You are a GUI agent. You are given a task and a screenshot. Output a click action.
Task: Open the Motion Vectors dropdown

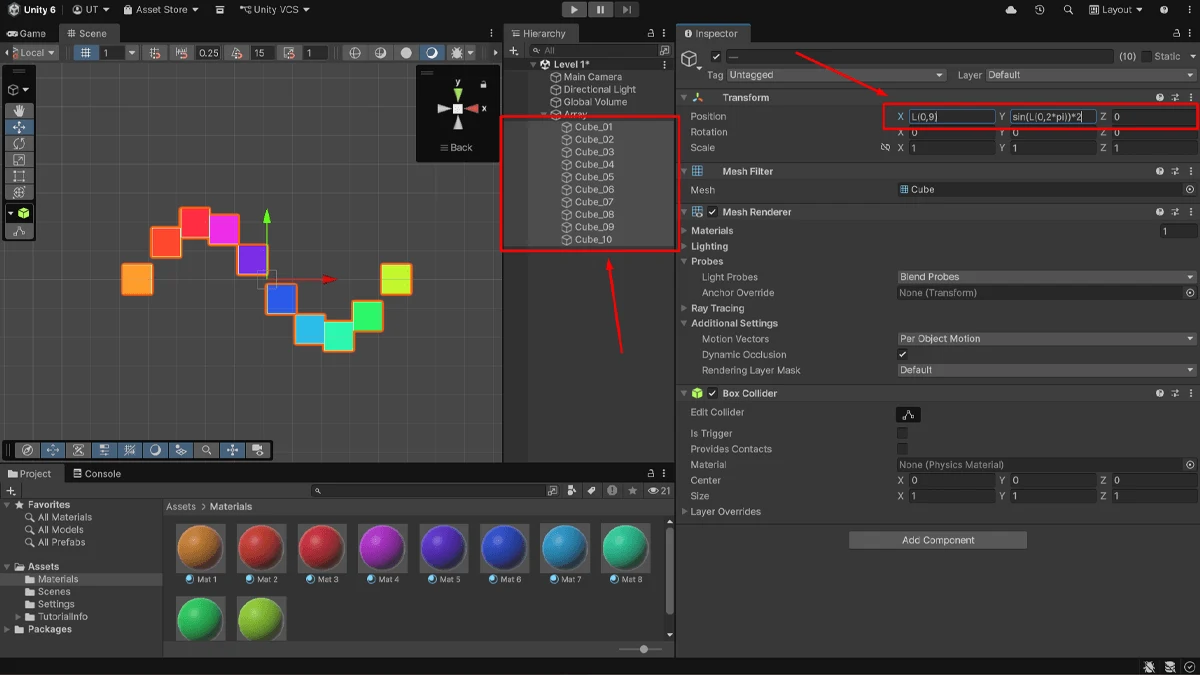pos(1046,339)
